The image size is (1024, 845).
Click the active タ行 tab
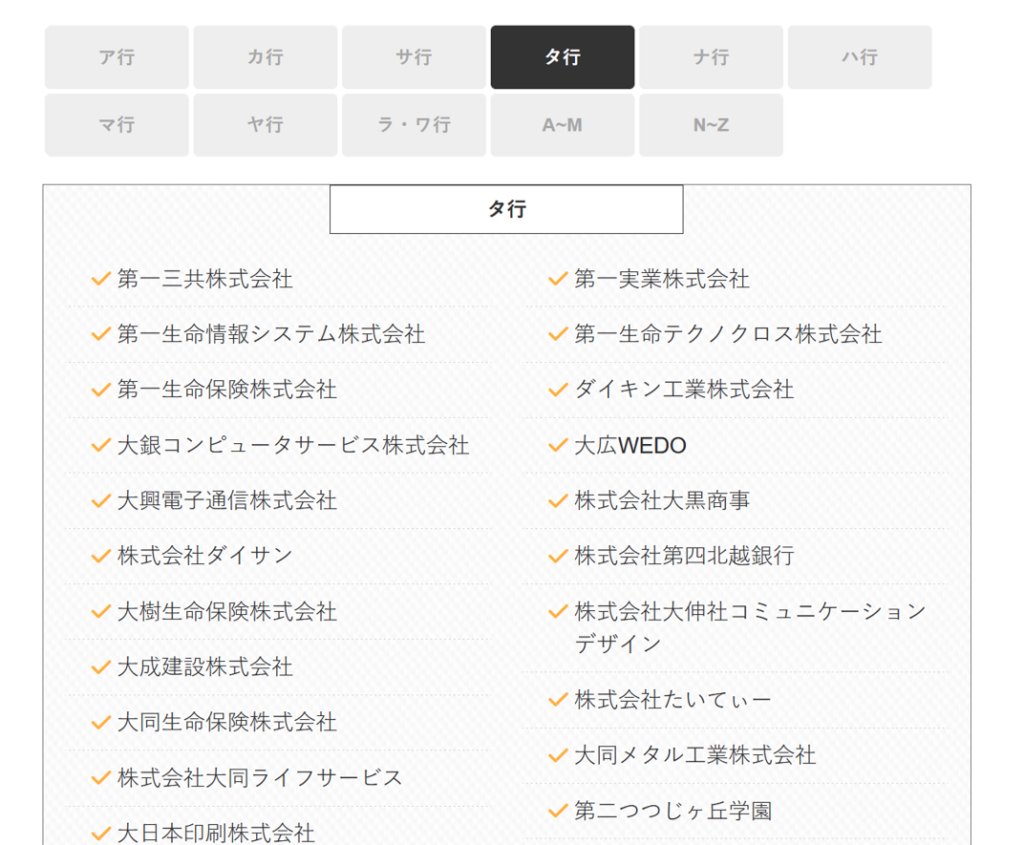[562, 57]
